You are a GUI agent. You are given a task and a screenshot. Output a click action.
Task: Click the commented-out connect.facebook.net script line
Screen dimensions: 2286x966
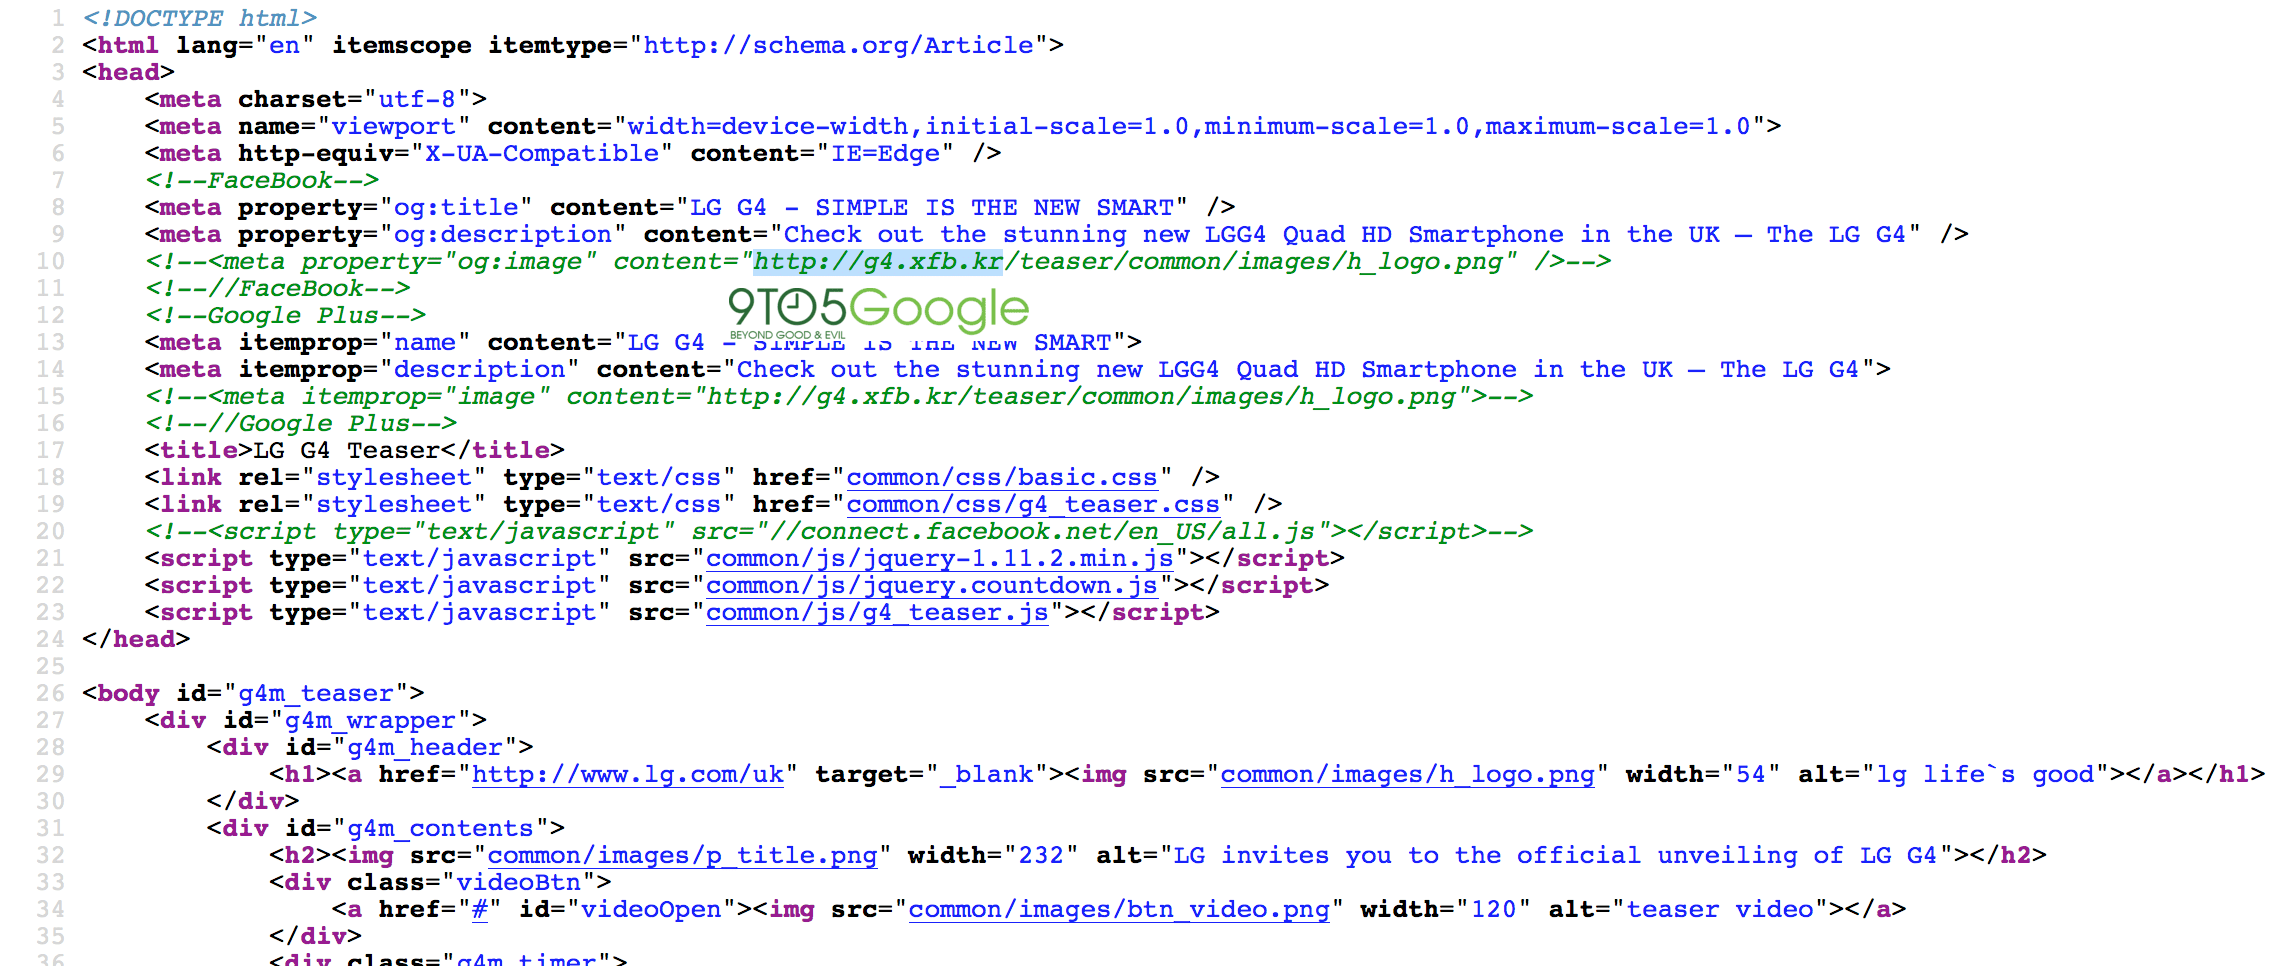pyautogui.click(x=839, y=532)
